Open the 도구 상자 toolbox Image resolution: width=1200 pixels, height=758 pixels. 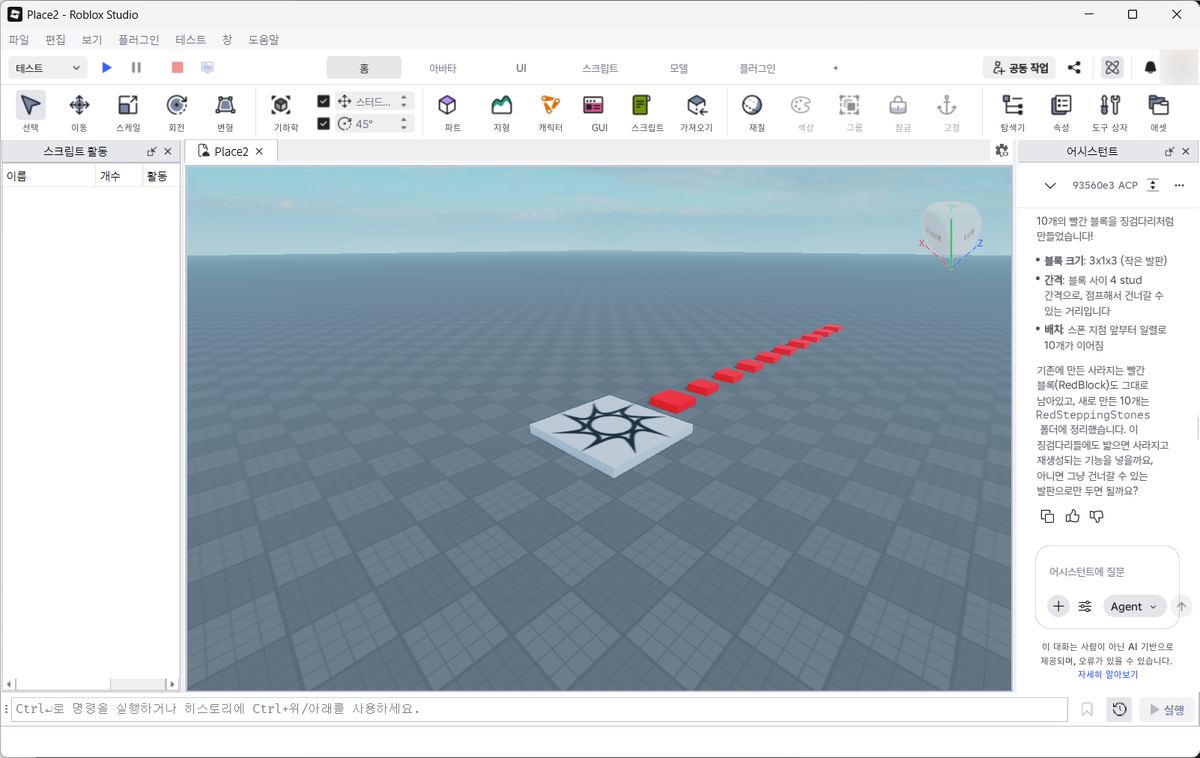coord(1109,113)
